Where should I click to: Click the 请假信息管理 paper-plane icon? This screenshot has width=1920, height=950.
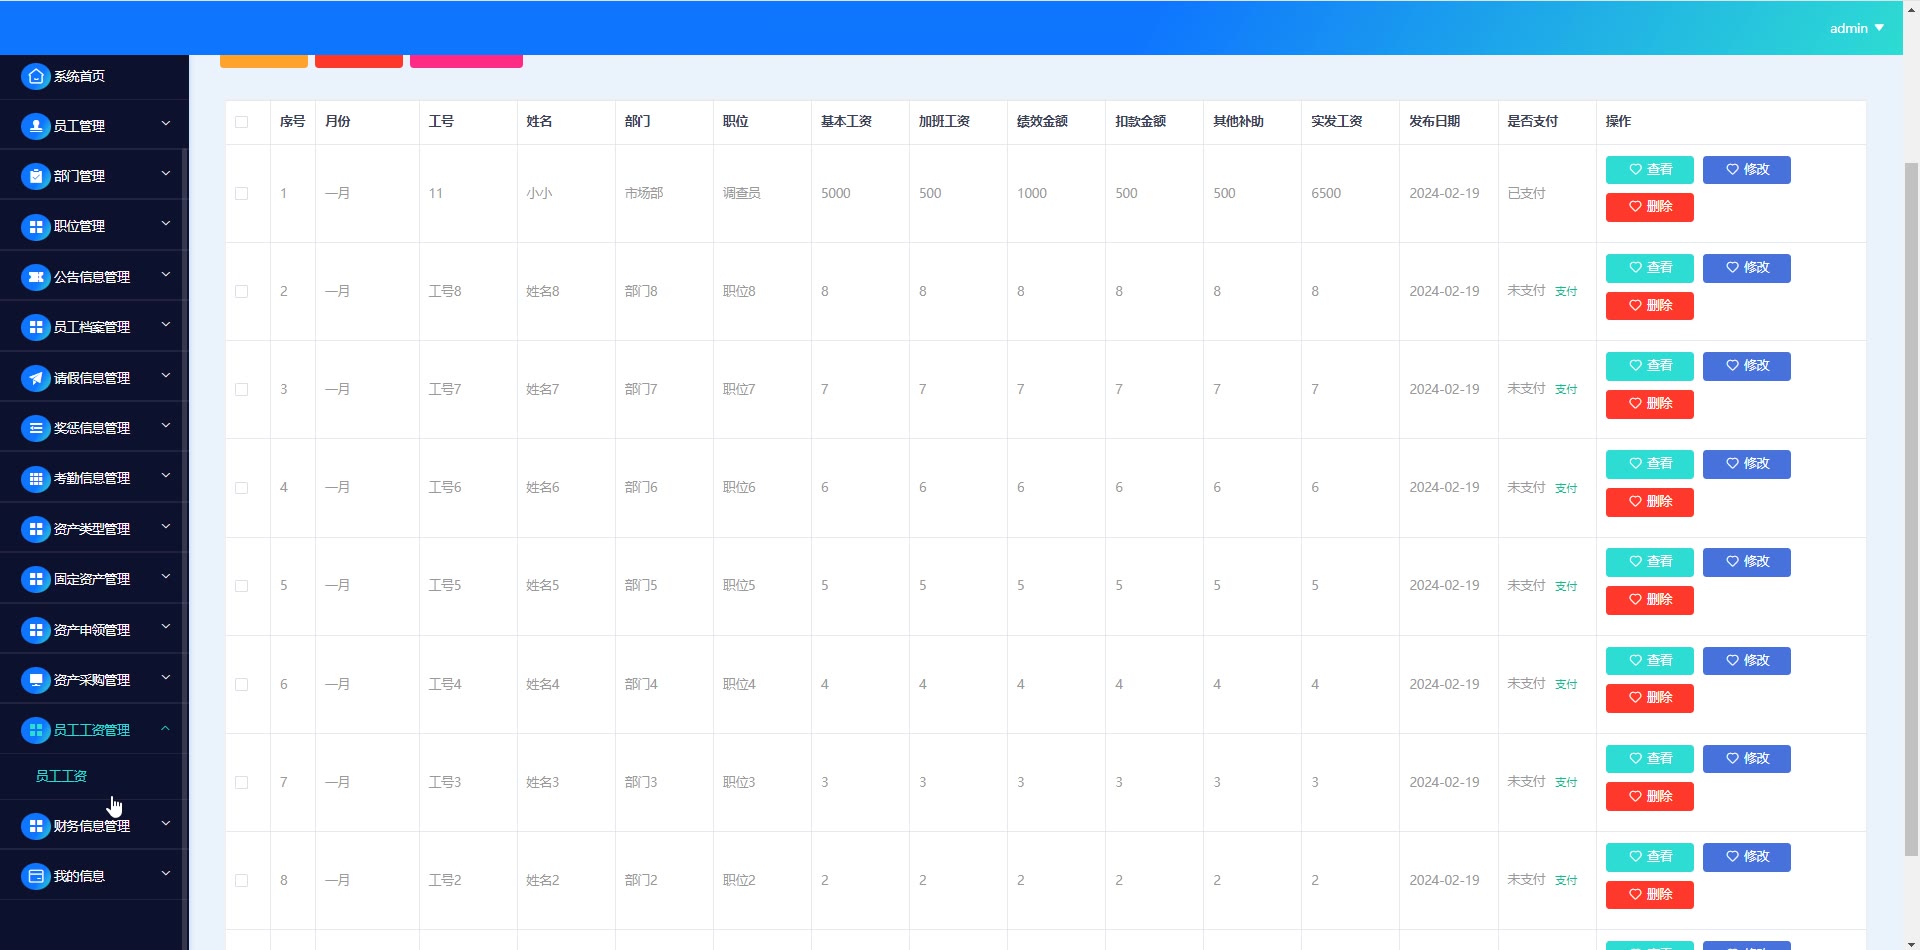point(36,378)
